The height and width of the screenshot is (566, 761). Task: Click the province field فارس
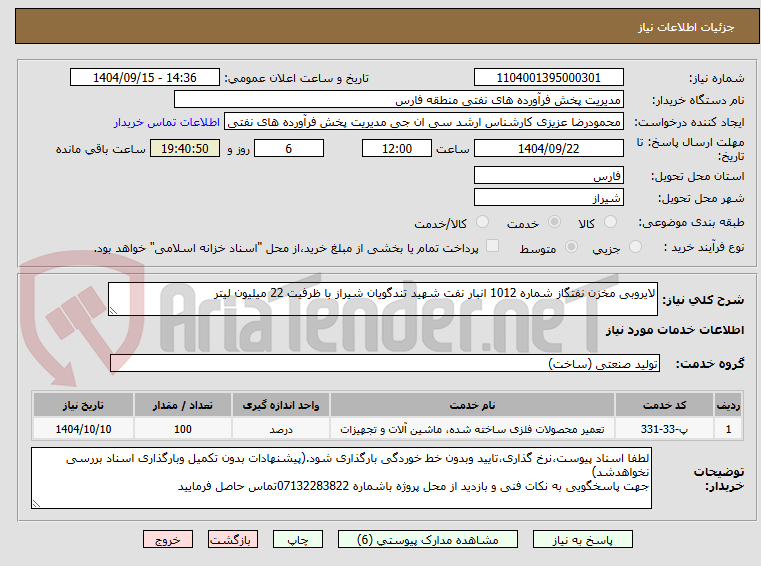click(548, 175)
